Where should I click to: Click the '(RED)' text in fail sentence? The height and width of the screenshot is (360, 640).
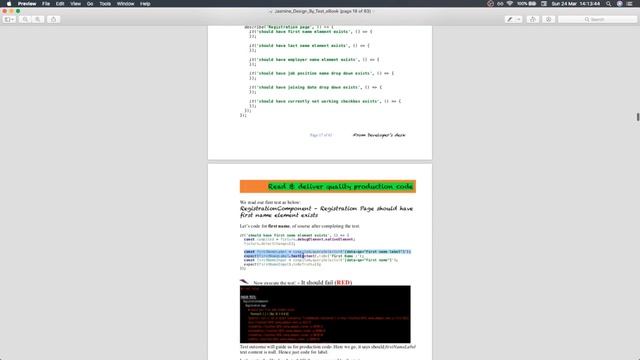[343, 282]
